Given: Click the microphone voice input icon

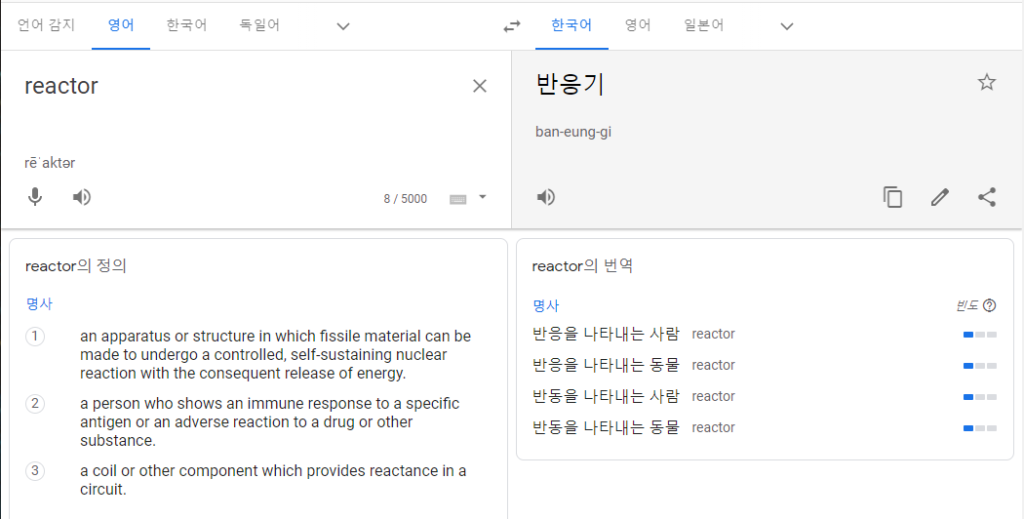Looking at the screenshot, I should click(35, 197).
